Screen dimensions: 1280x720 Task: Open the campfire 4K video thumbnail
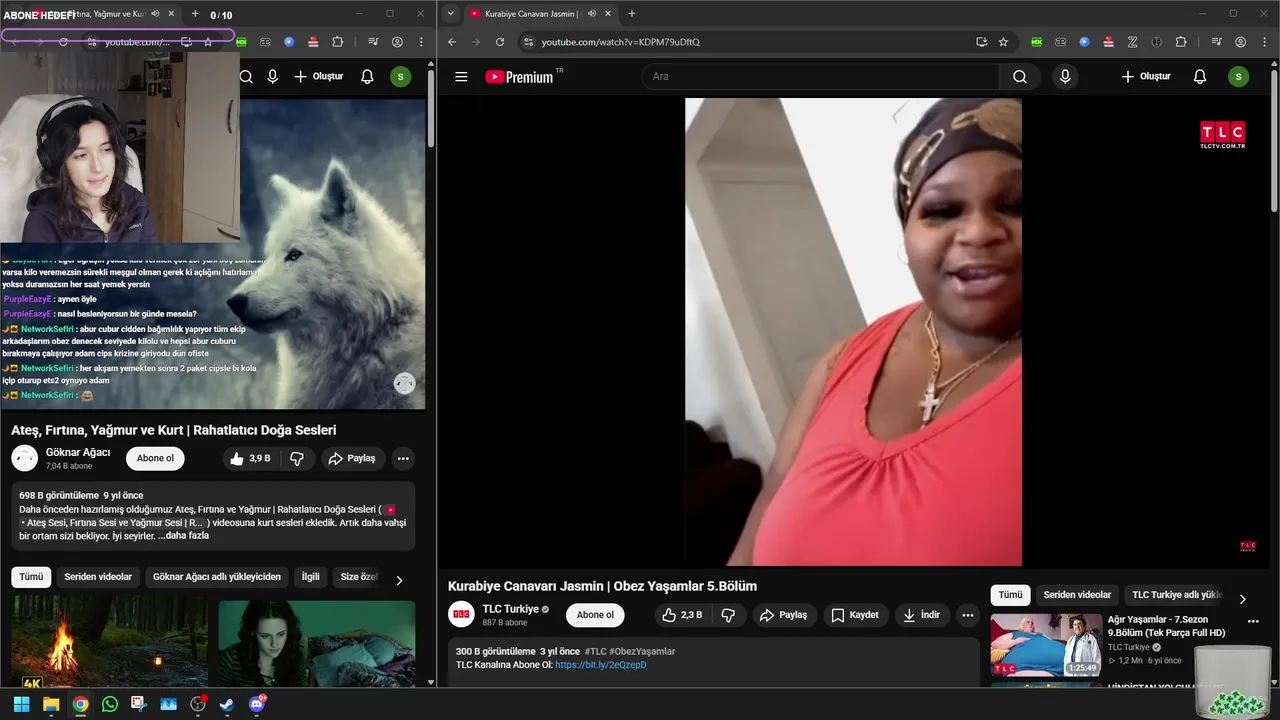tap(110, 642)
